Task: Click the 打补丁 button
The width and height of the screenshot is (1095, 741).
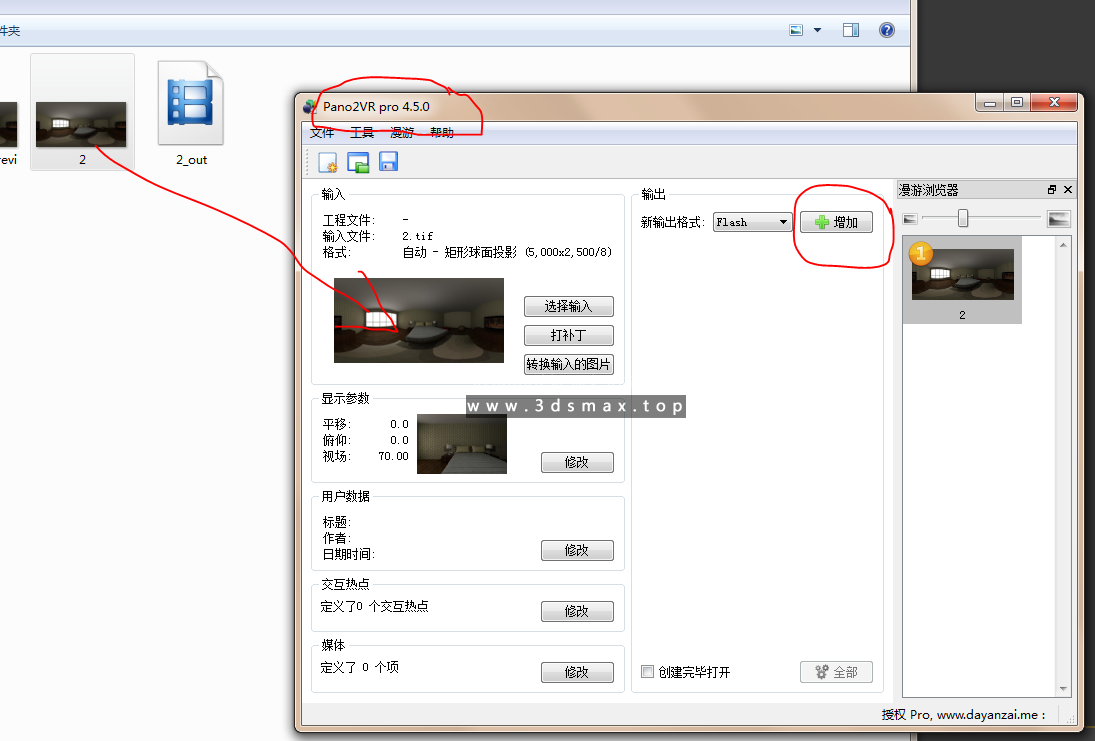Action: (568, 335)
